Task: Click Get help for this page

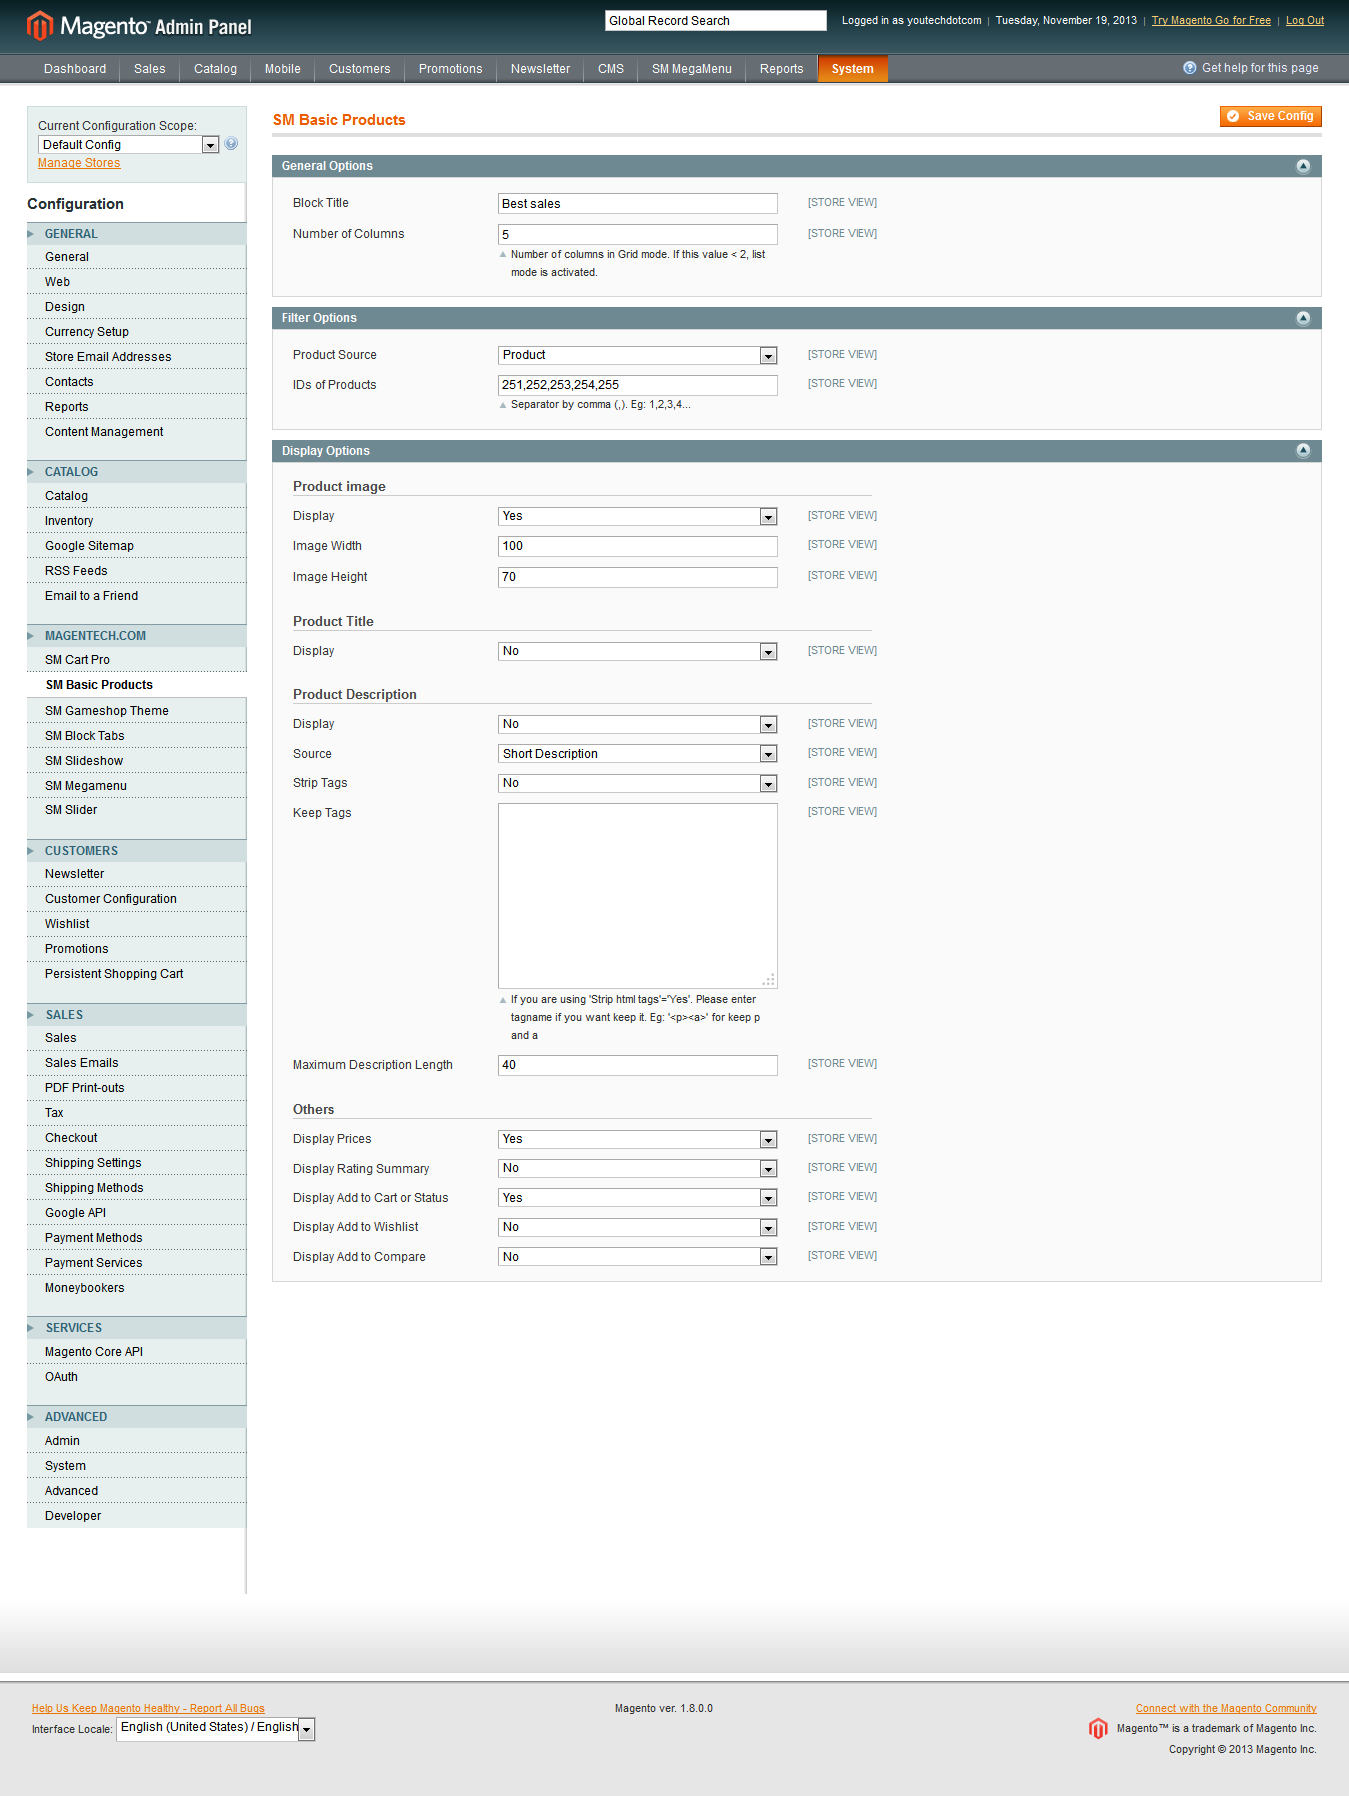Action: pyautogui.click(x=1250, y=68)
